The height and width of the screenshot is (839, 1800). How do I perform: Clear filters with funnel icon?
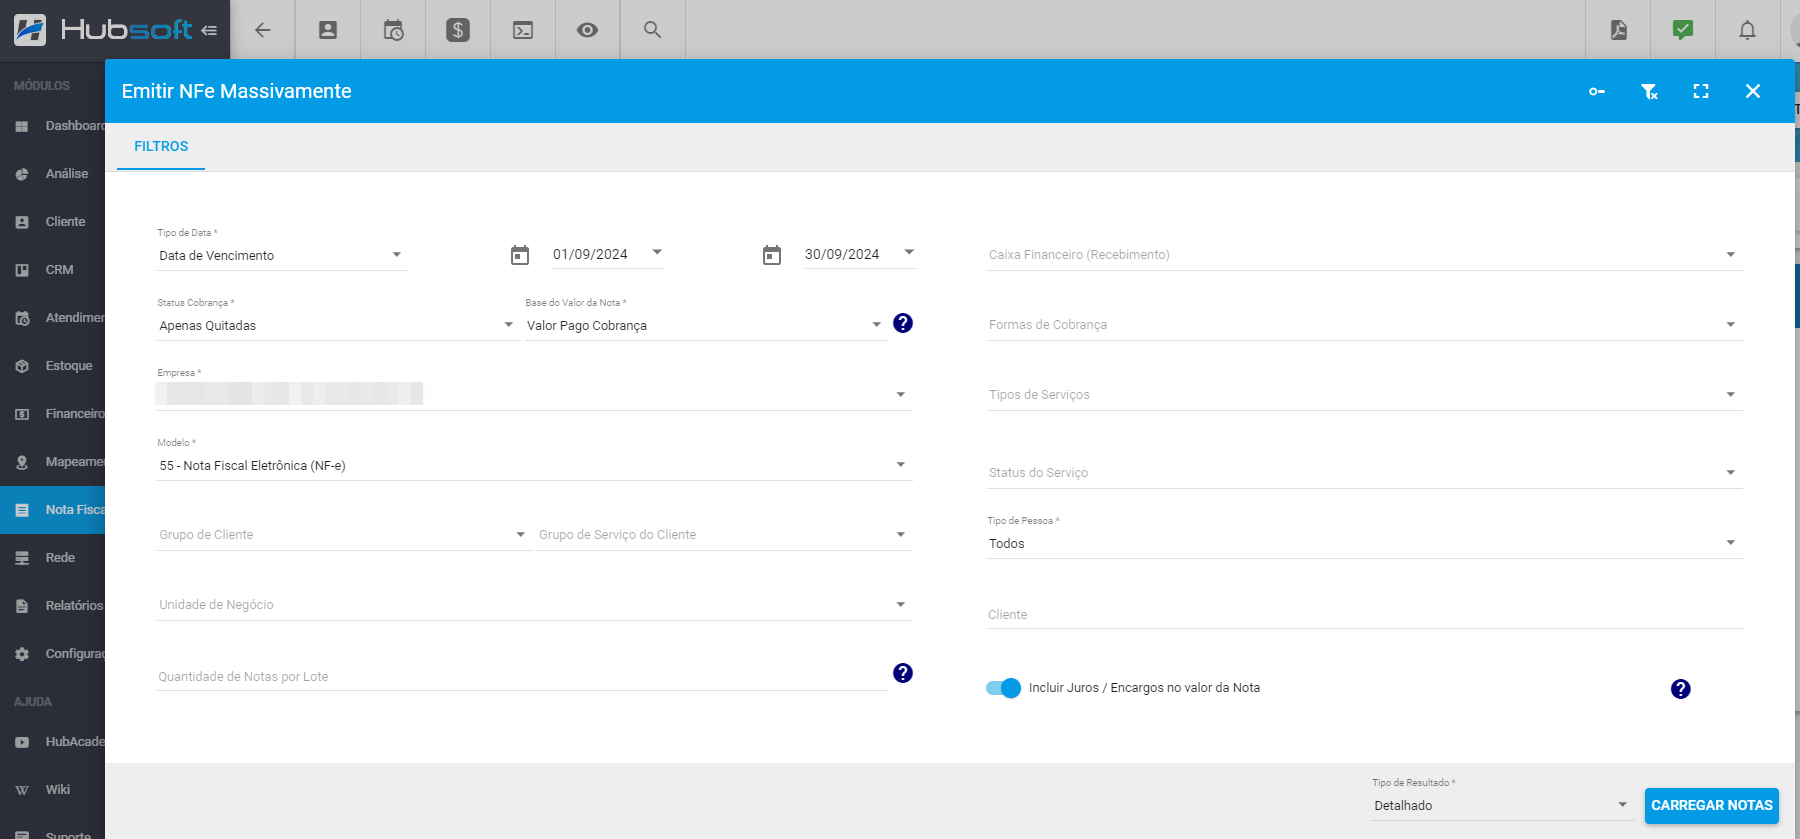point(1649,91)
